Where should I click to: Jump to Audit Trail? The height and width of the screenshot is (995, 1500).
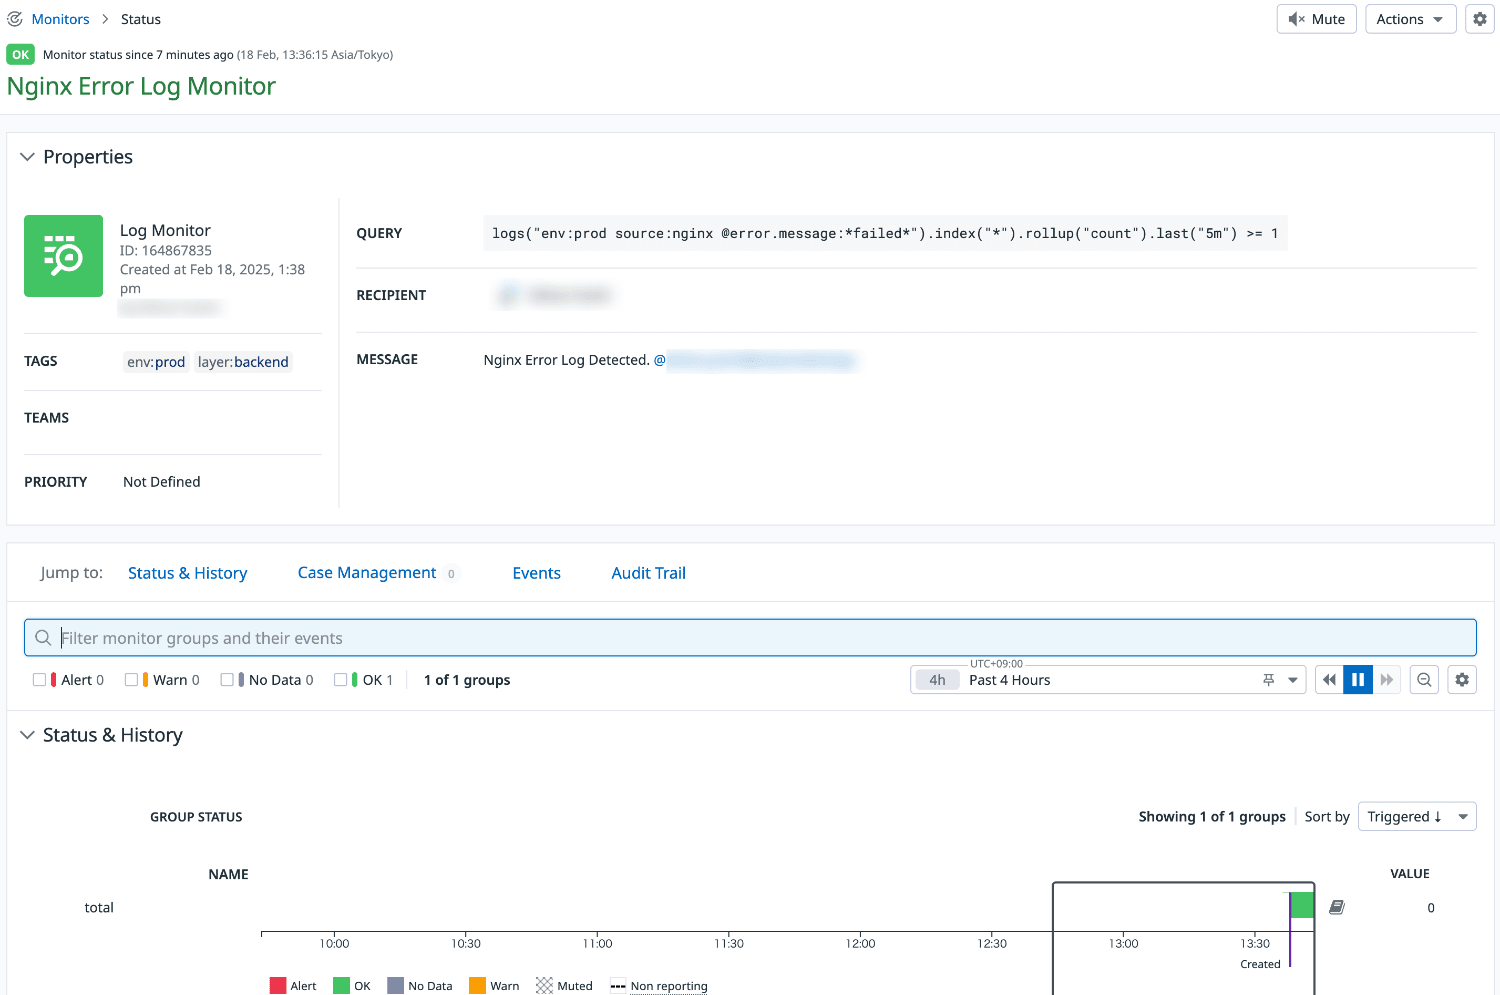tap(648, 573)
